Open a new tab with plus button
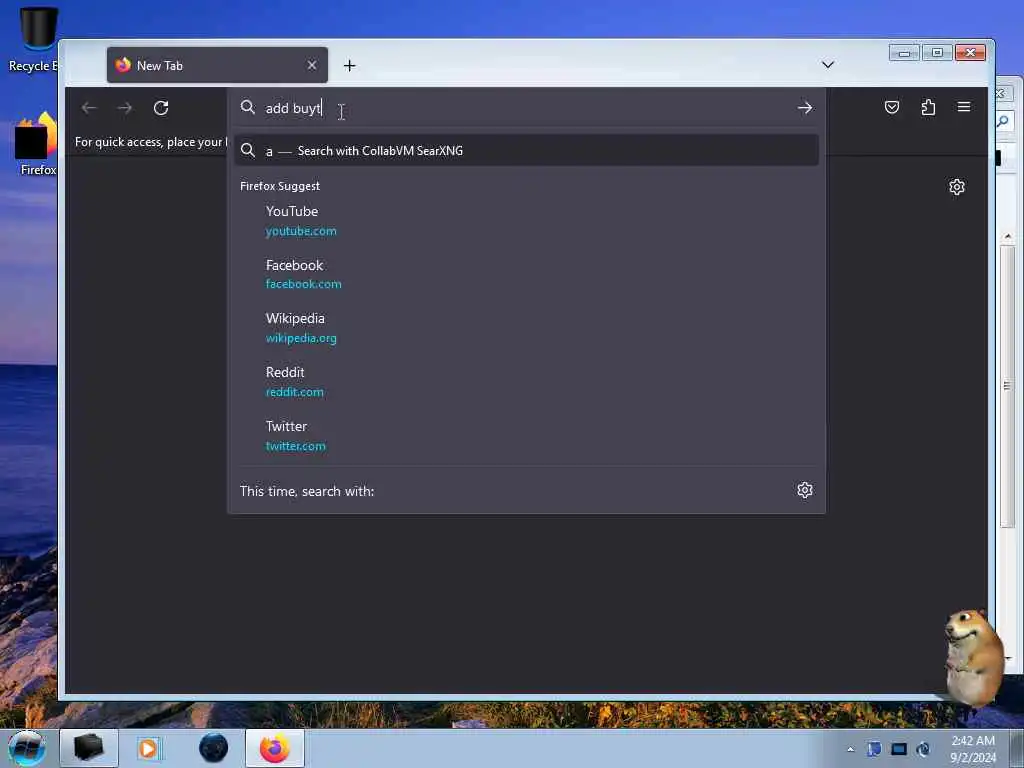 click(x=349, y=65)
